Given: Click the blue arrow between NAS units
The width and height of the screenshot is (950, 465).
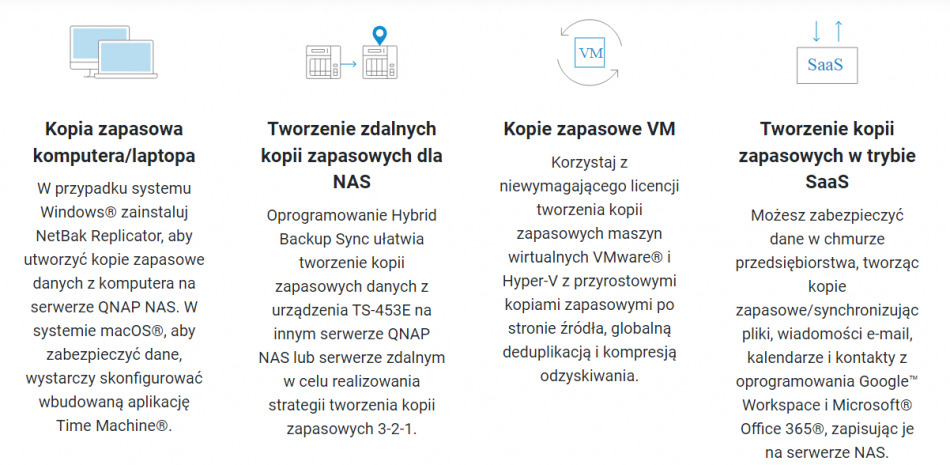Looking at the screenshot, I should point(347,65).
